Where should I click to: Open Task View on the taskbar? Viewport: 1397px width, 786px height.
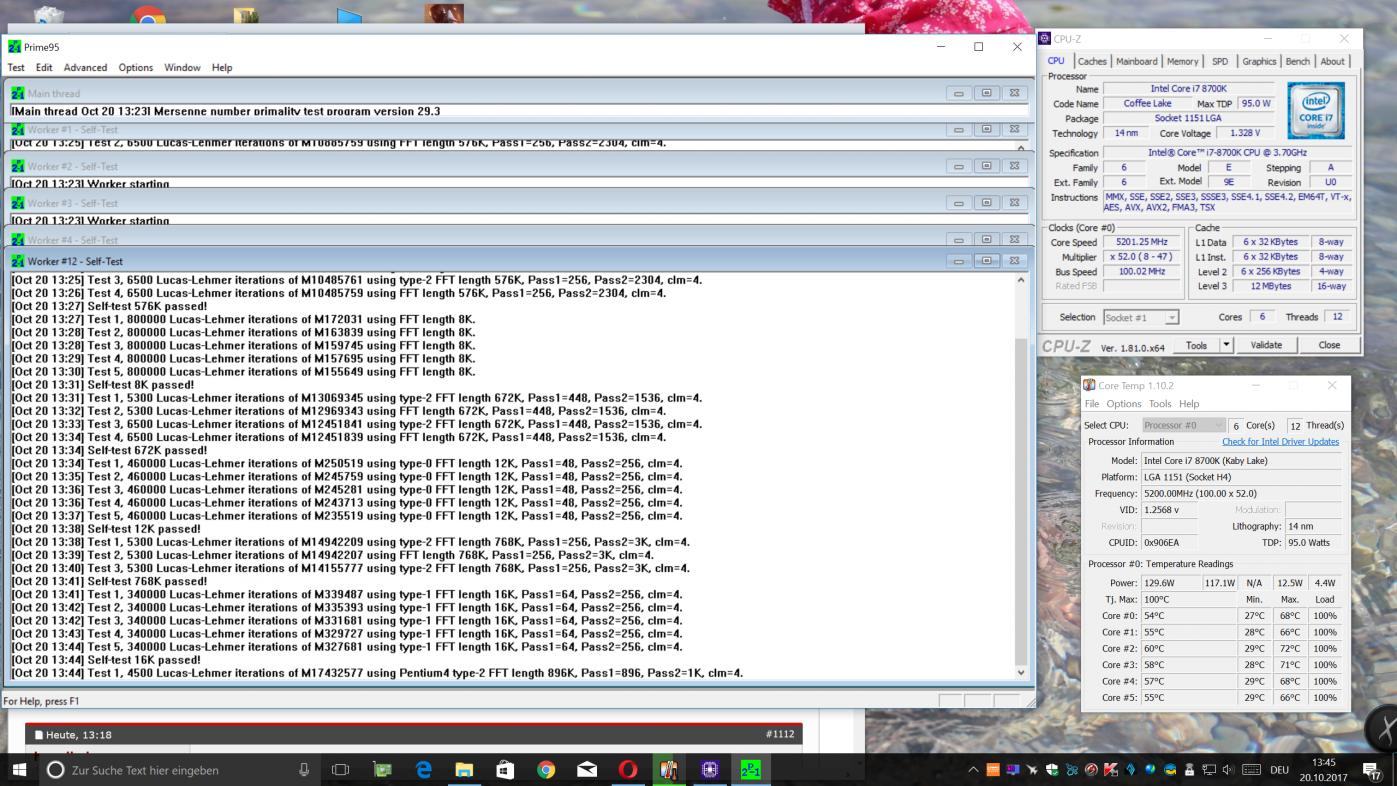click(x=341, y=769)
